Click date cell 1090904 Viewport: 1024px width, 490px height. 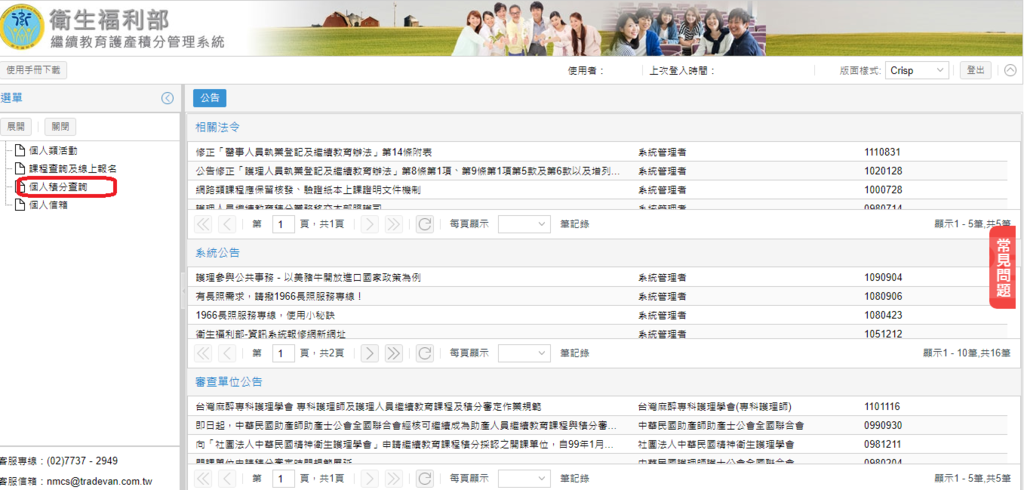coord(882,278)
